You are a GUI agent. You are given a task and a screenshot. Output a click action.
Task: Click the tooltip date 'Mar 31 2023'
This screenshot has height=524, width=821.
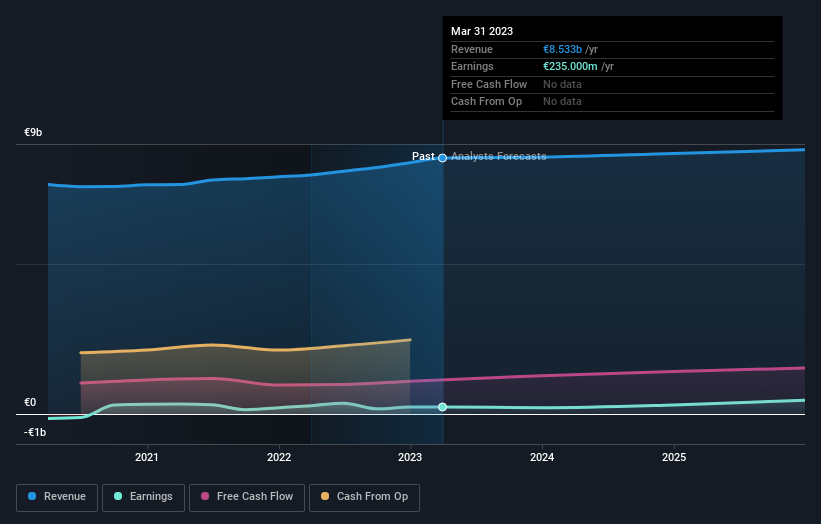point(482,31)
